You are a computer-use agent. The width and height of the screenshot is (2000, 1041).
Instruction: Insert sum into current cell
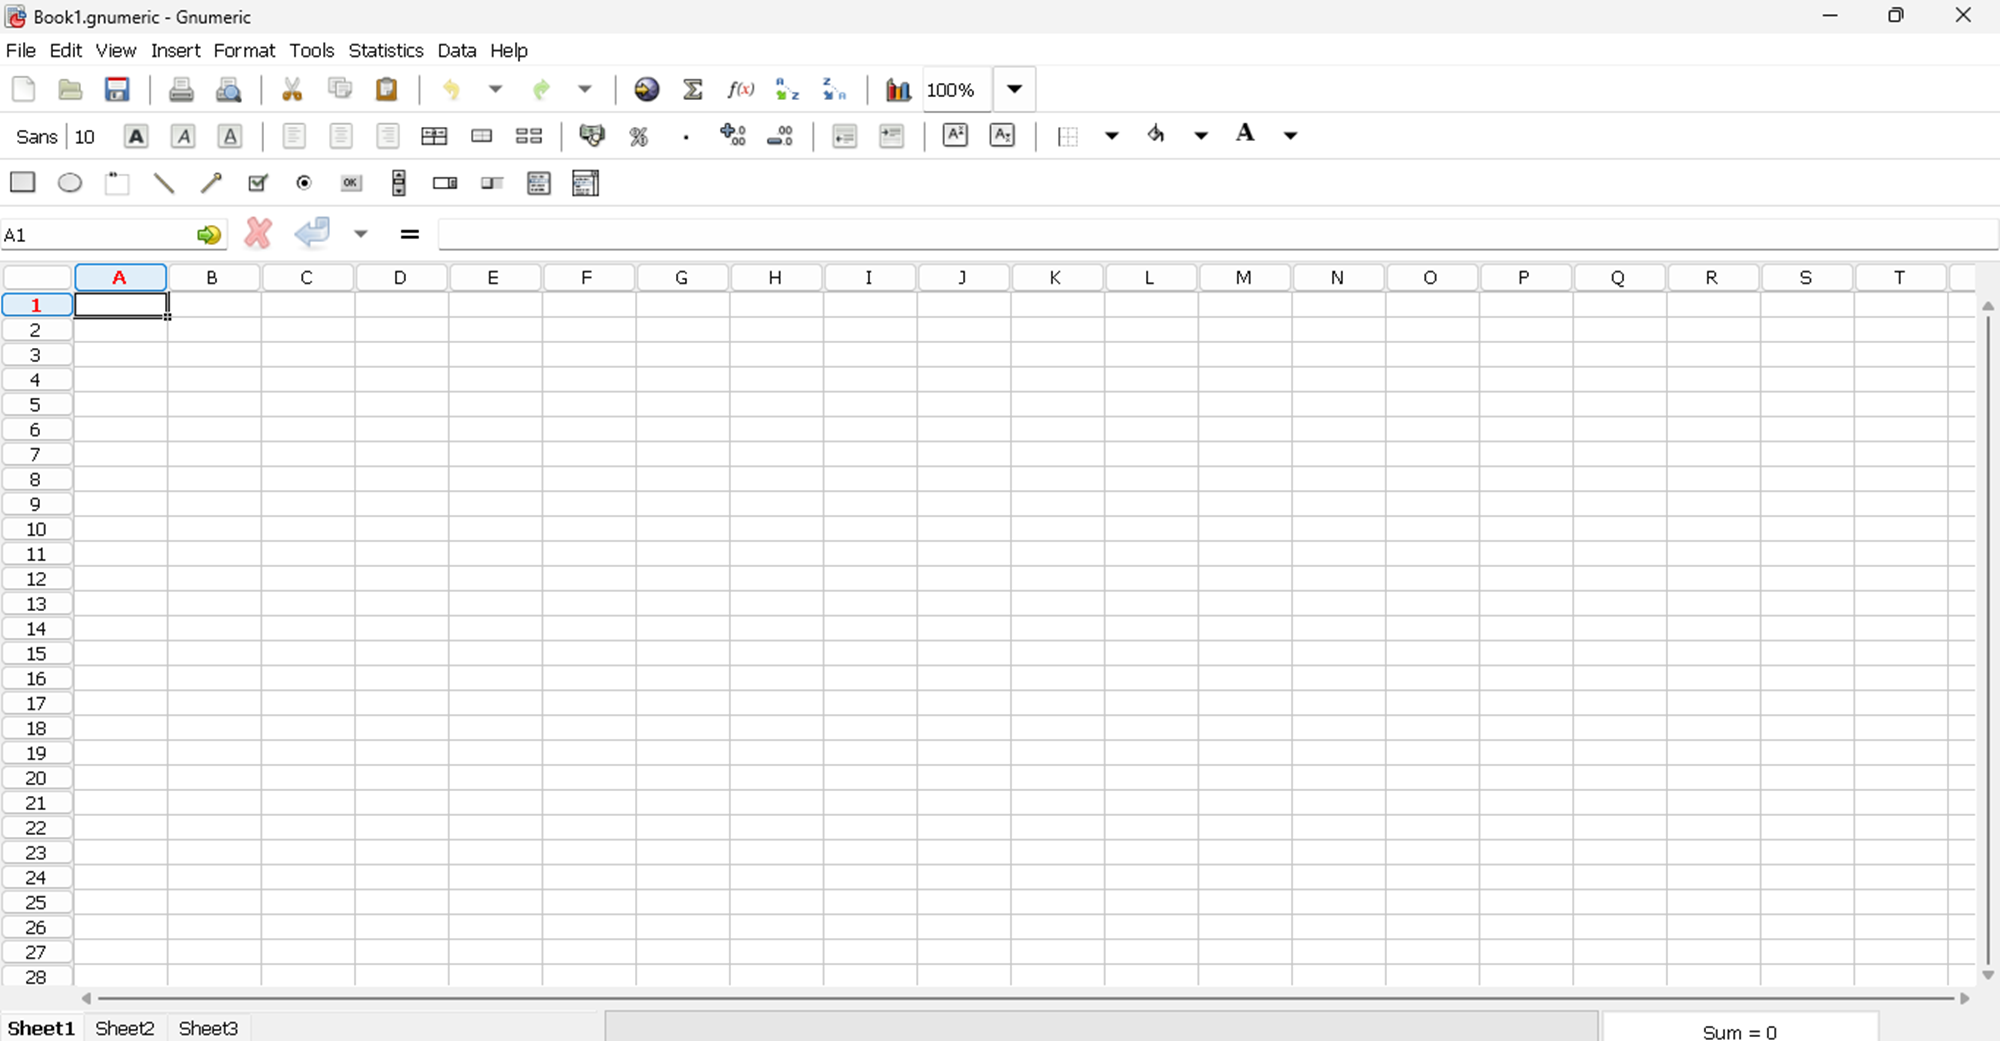(693, 89)
